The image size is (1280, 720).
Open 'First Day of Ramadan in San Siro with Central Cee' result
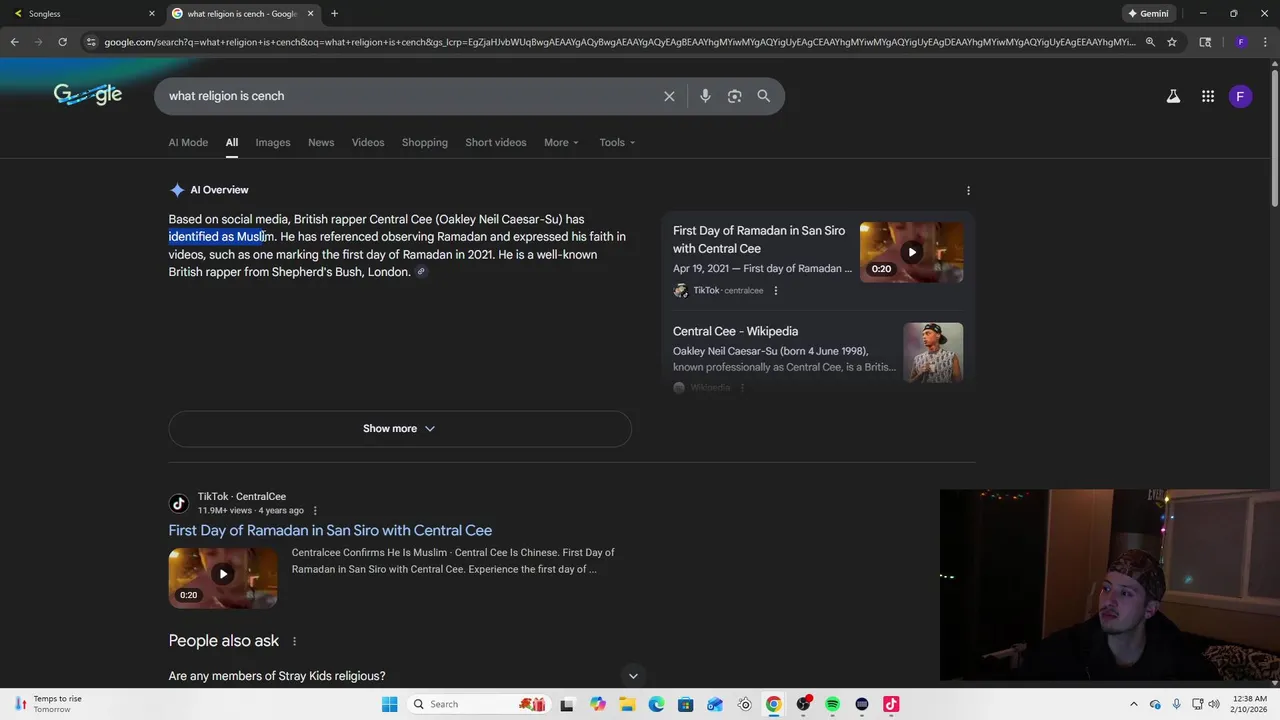tap(330, 530)
